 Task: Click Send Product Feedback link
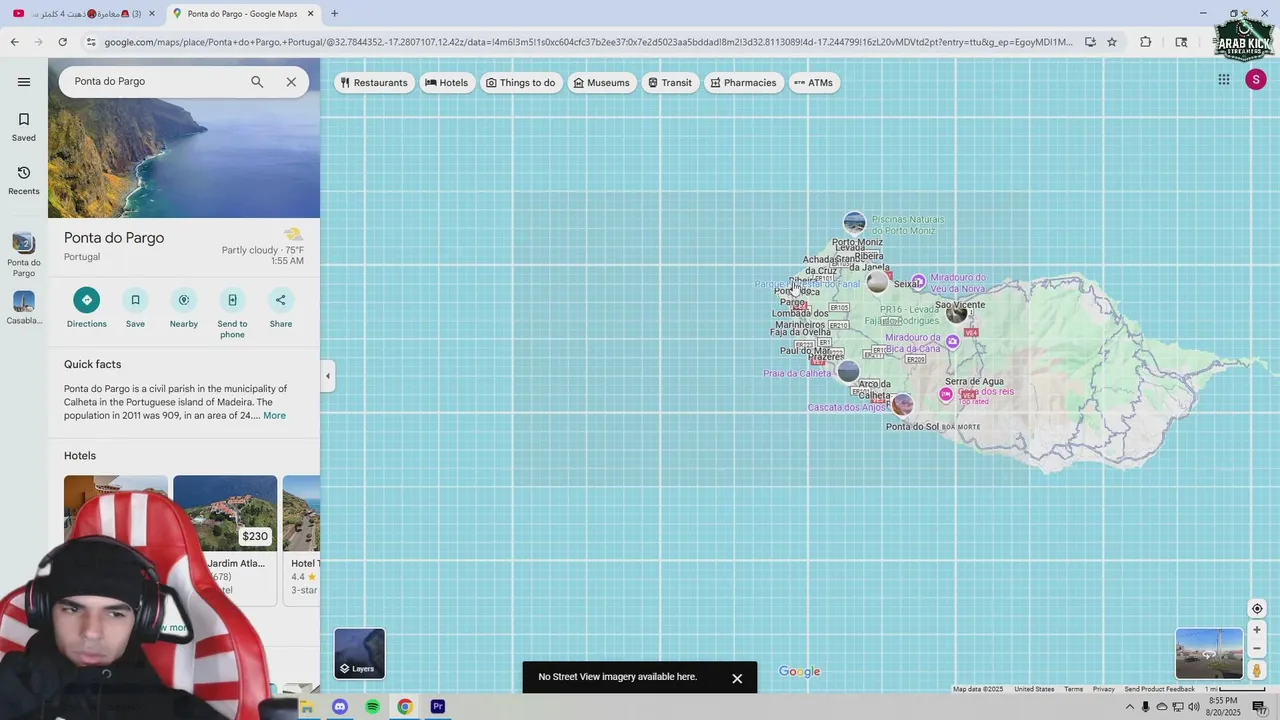(x=1159, y=689)
